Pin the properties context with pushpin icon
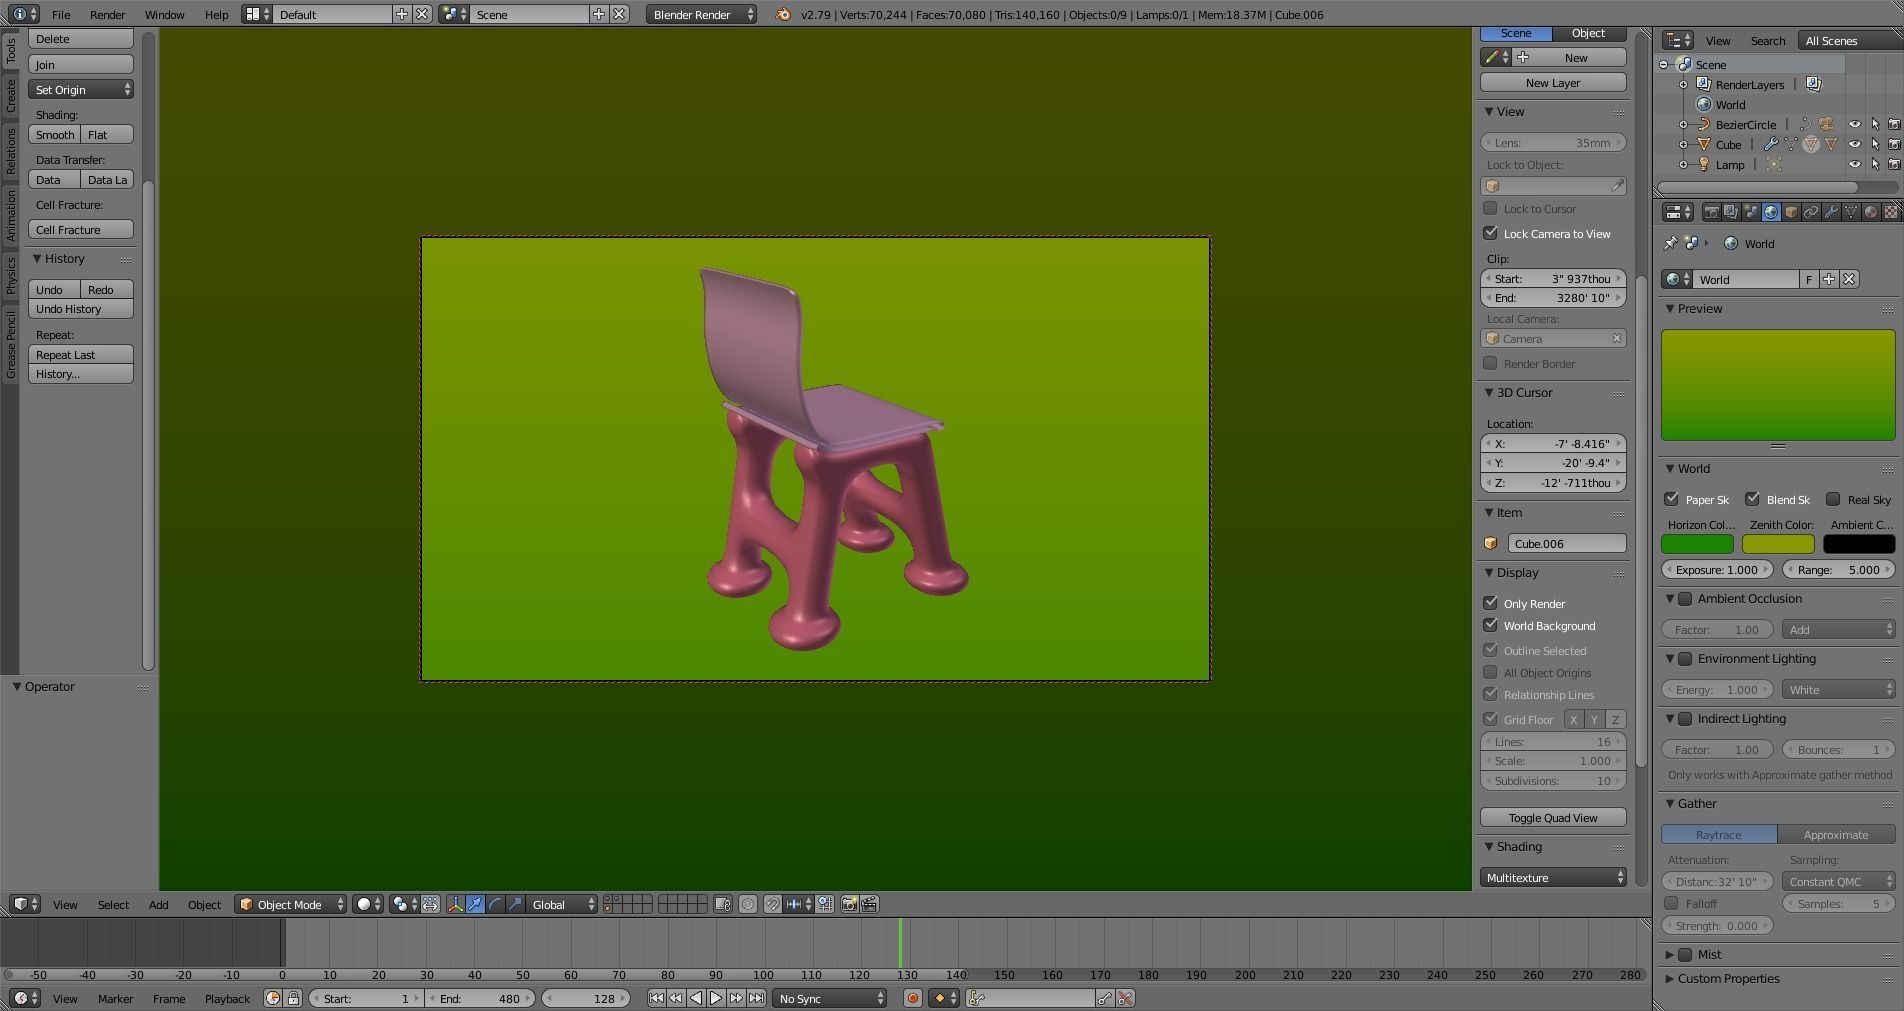This screenshot has width=1904, height=1011. tap(1670, 243)
